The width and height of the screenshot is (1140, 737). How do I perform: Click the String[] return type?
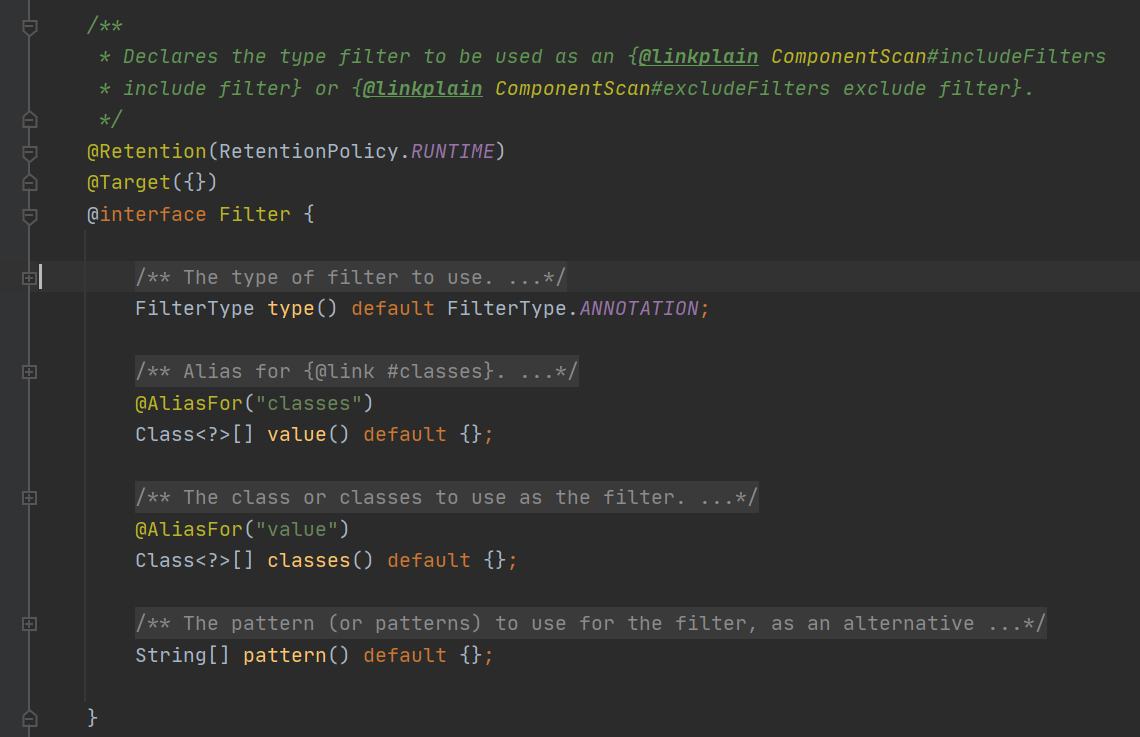(x=182, y=656)
